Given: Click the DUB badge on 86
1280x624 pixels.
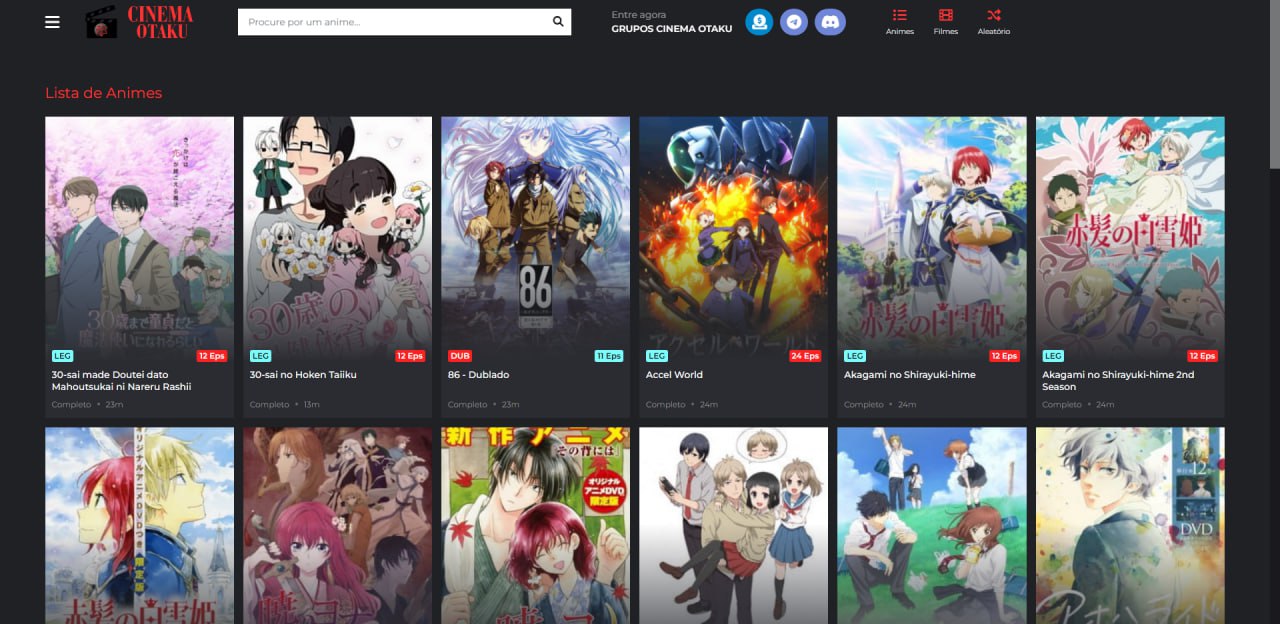Looking at the screenshot, I should (460, 356).
